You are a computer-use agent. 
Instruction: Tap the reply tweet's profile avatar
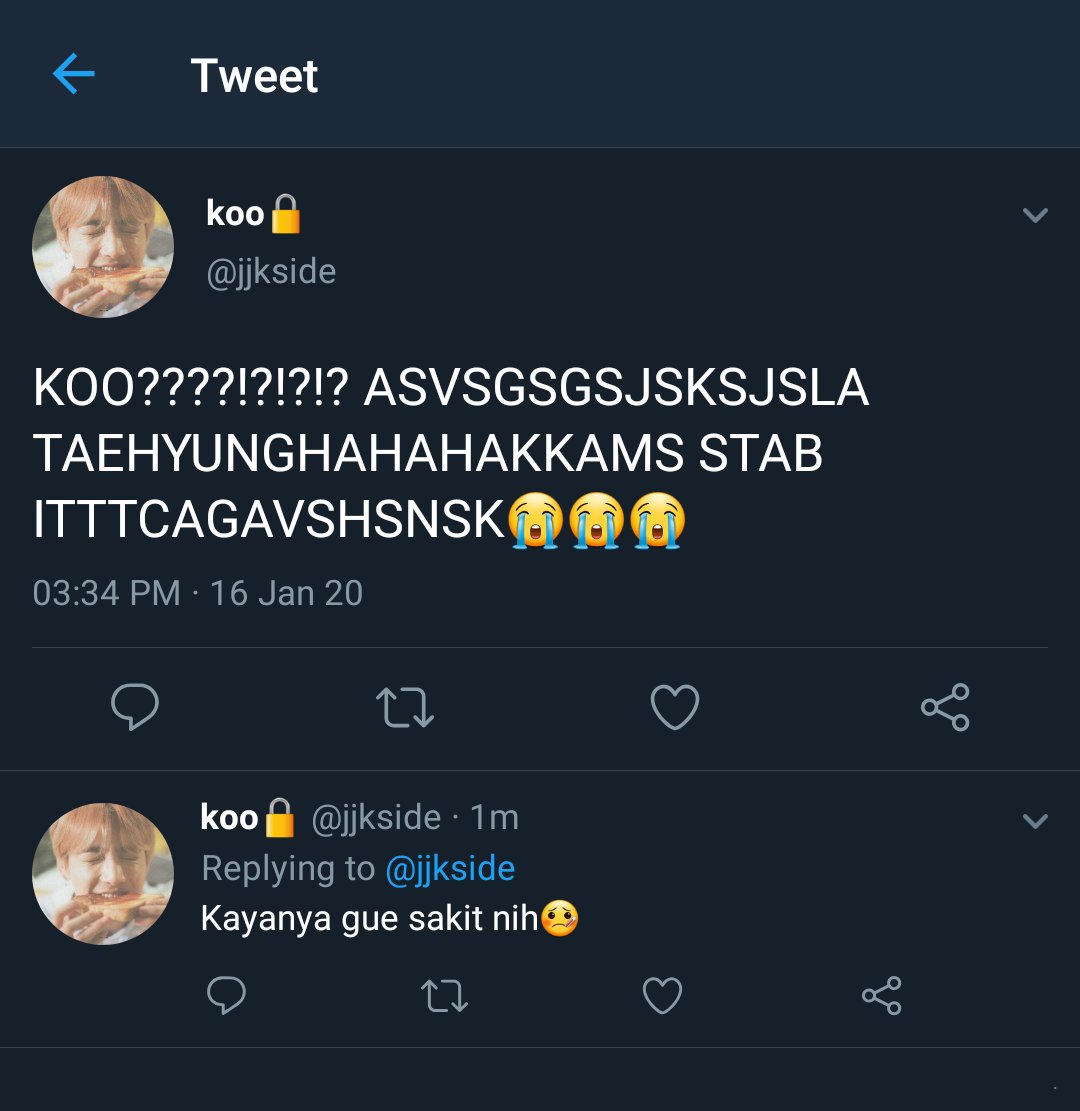[103, 874]
